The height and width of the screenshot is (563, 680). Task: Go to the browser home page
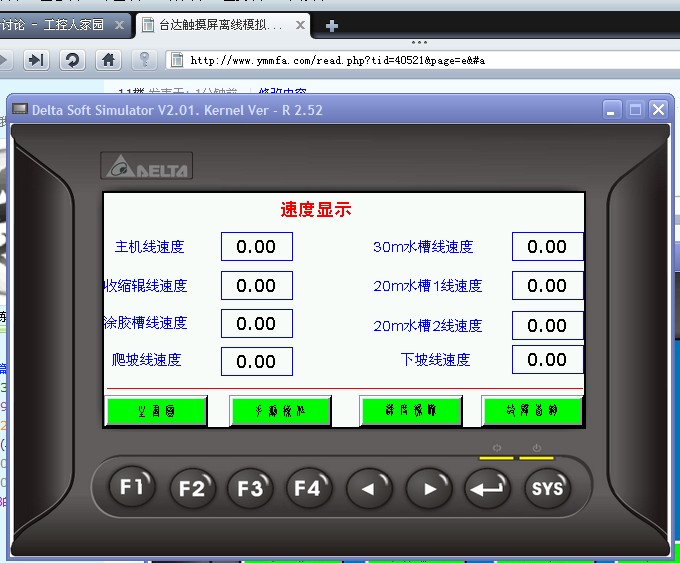point(108,60)
